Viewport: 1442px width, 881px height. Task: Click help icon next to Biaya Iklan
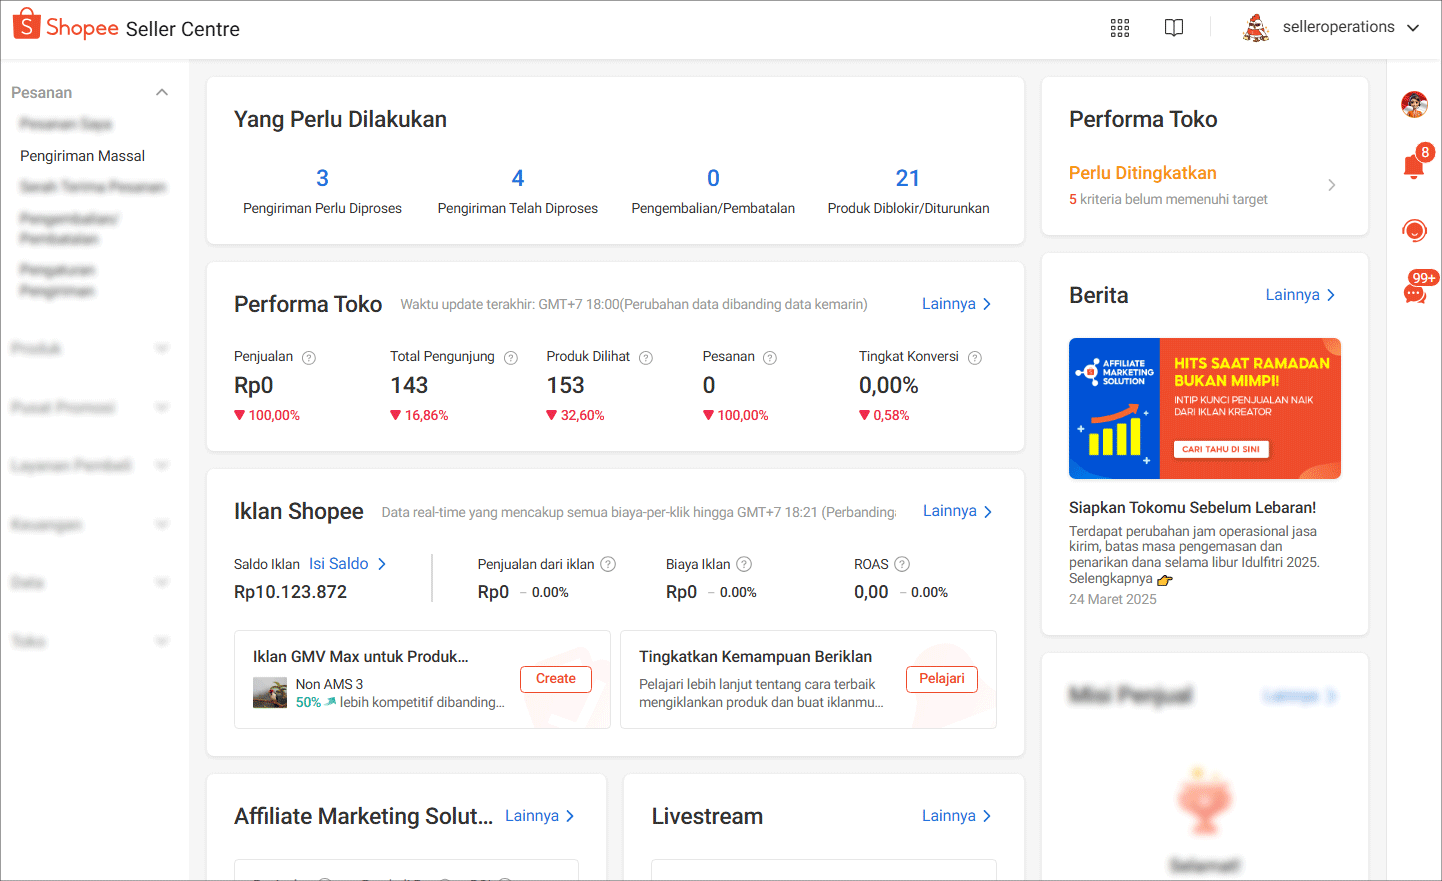pyautogui.click(x=744, y=564)
